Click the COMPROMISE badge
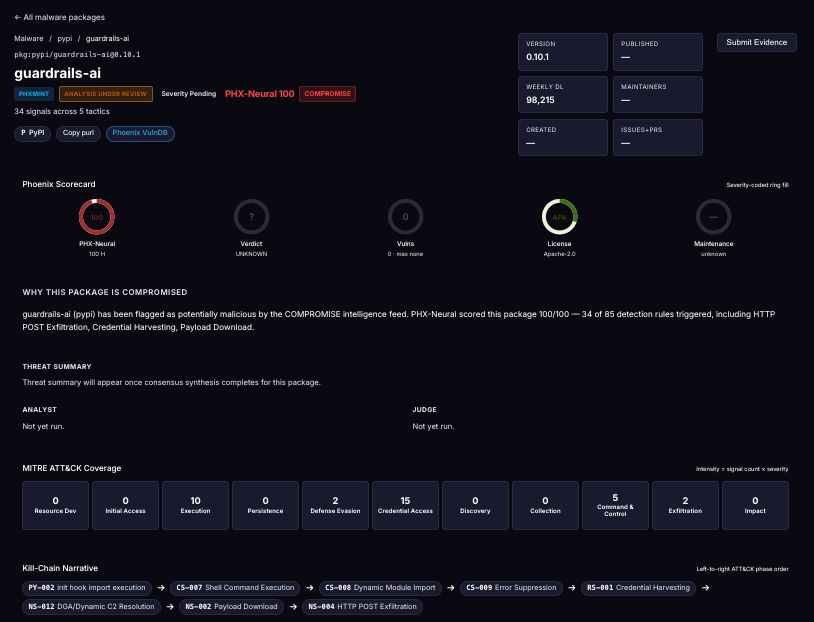814x622 pixels. [328, 94]
